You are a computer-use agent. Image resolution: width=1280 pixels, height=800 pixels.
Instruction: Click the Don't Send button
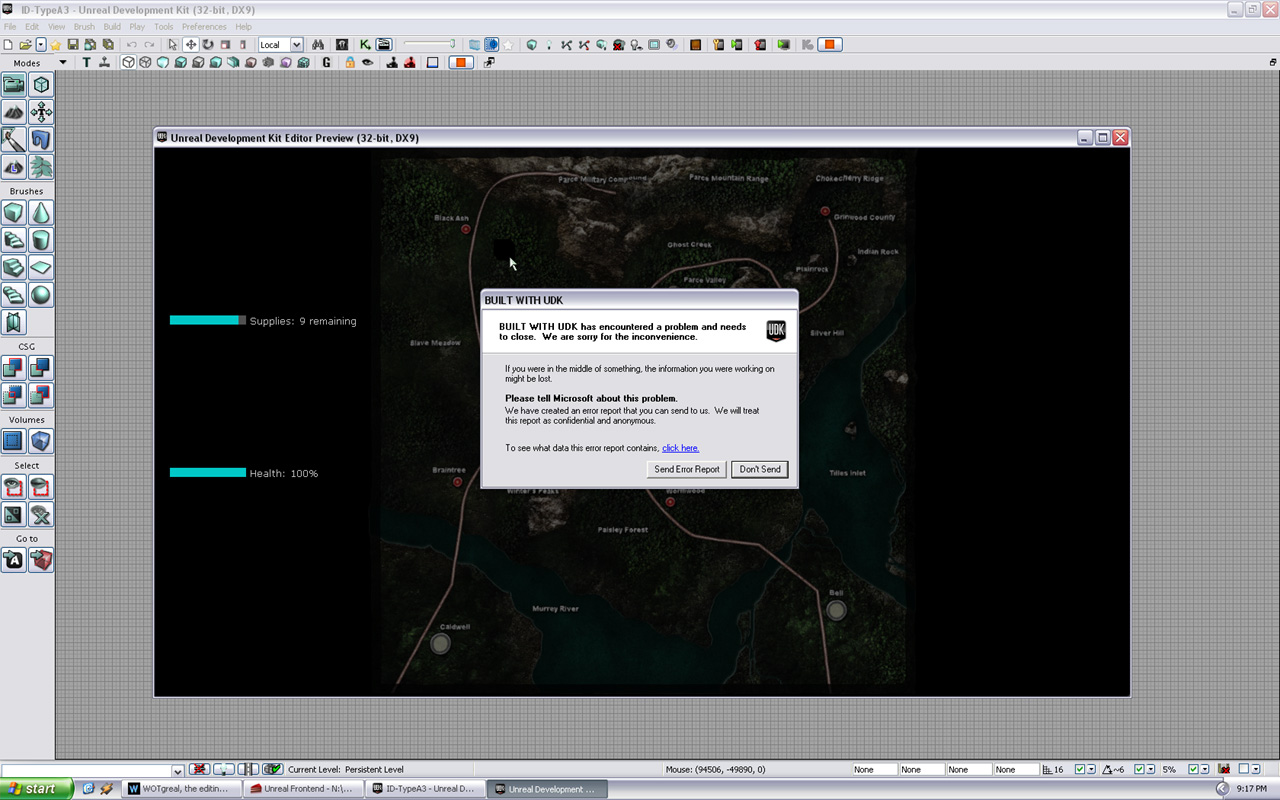[x=759, y=469]
